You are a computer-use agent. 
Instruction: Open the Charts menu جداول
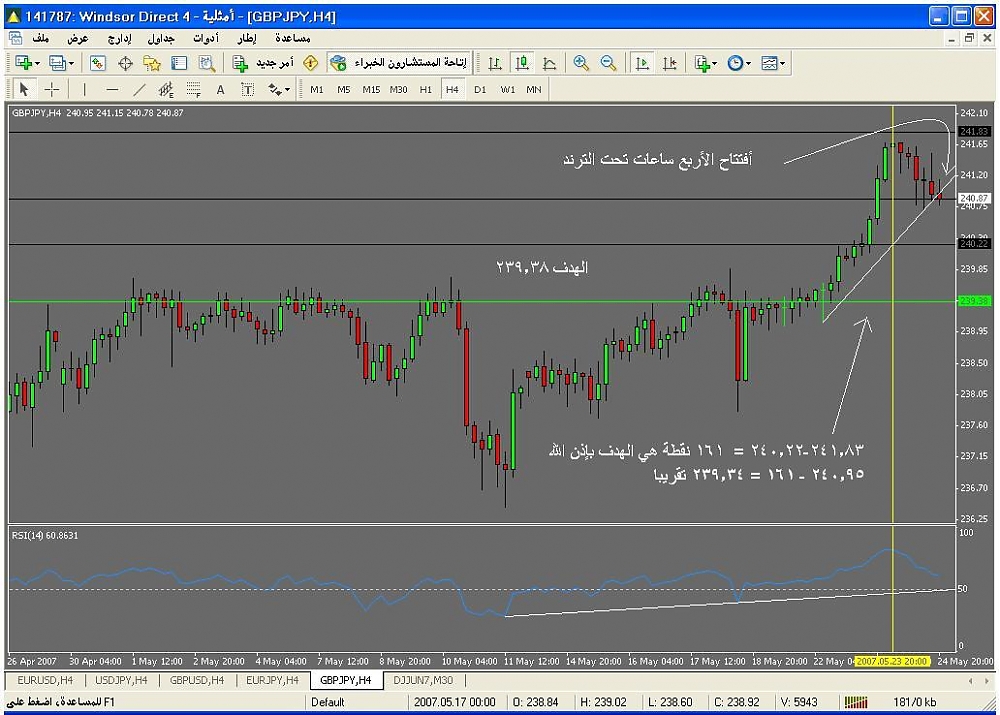(x=161, y=38)
